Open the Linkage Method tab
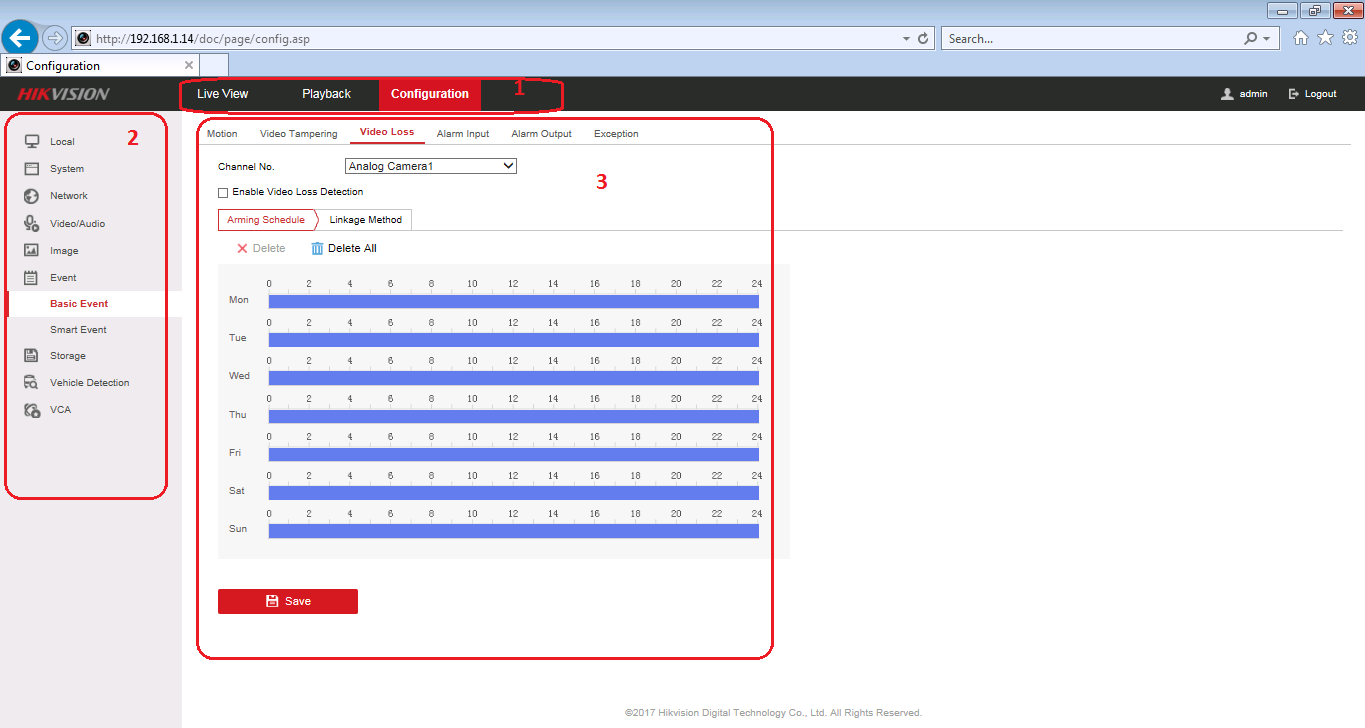Viewport: 1365px width, 728px height. point(365,220)
